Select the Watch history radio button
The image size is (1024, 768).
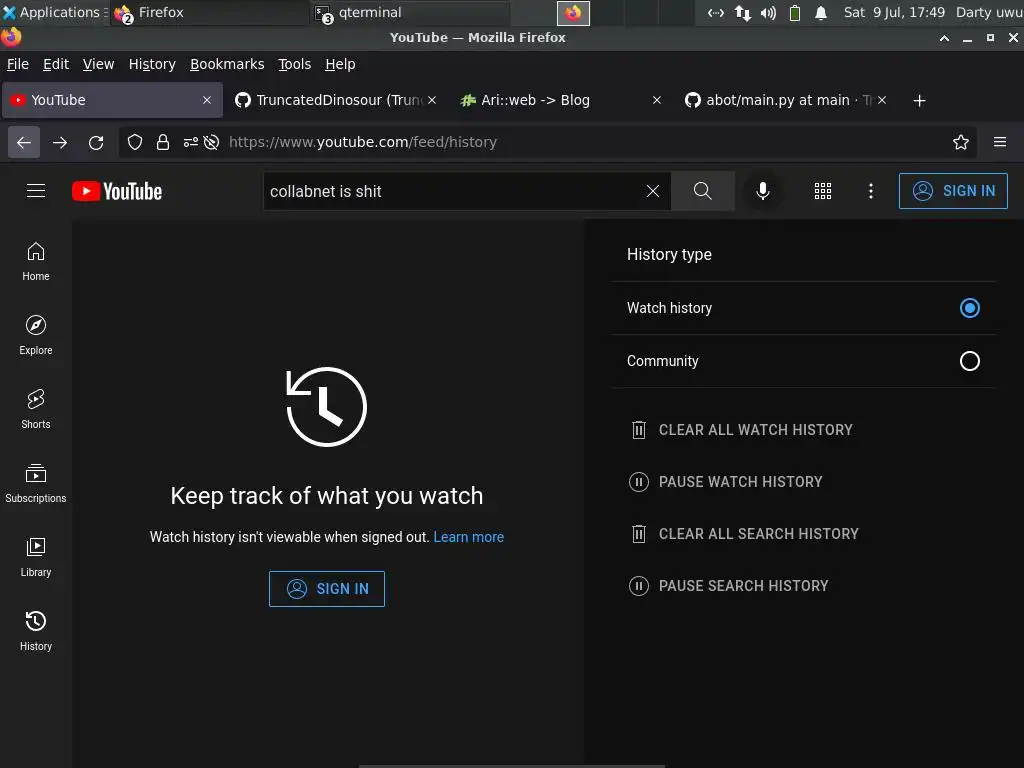tap(970, 308)
